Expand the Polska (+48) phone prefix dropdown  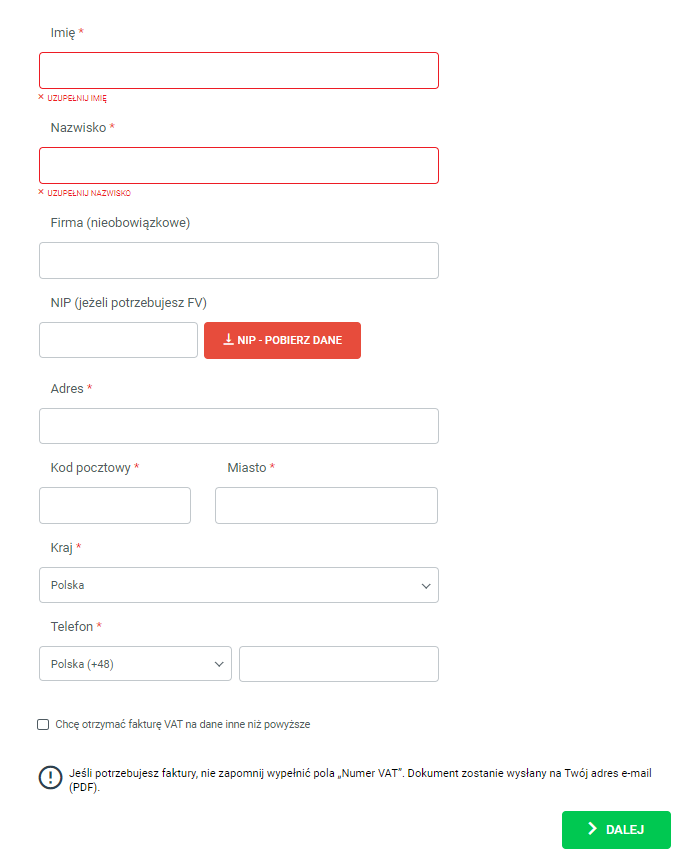pyautogui.click(x=135, y=664)
